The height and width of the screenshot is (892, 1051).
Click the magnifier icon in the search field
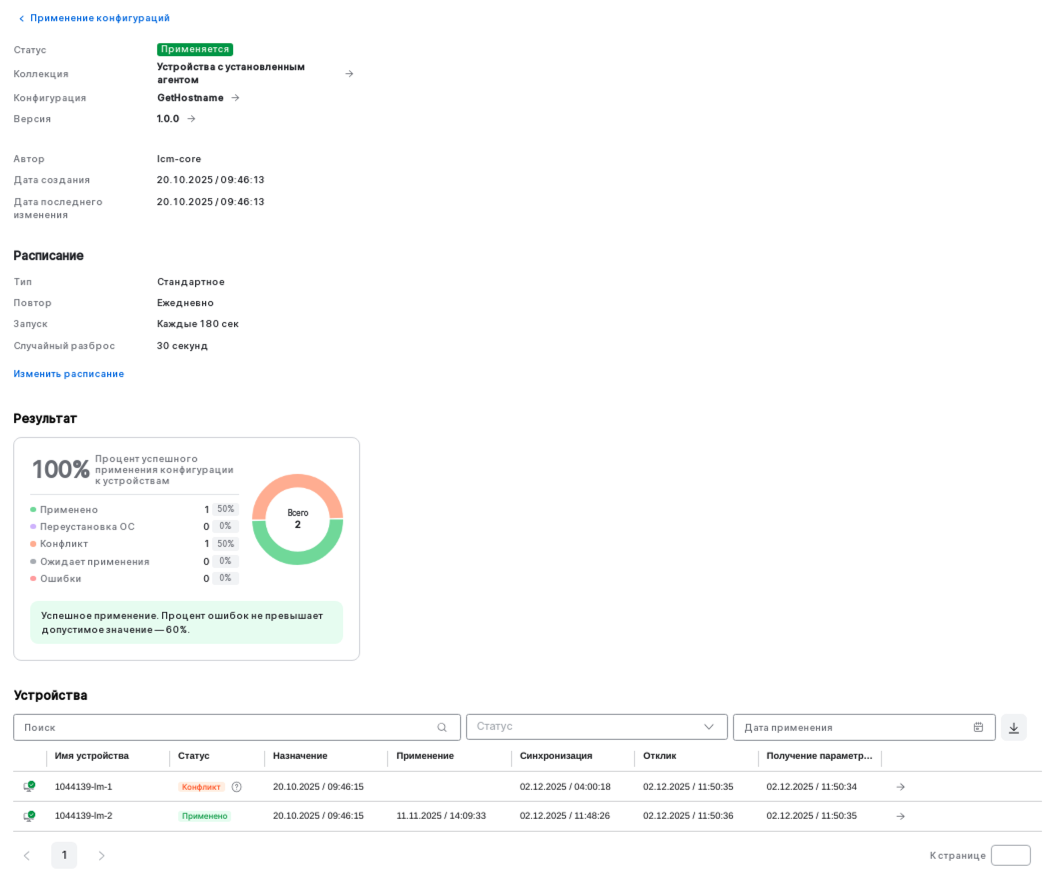pyautogui.click(x=443, y=727)
